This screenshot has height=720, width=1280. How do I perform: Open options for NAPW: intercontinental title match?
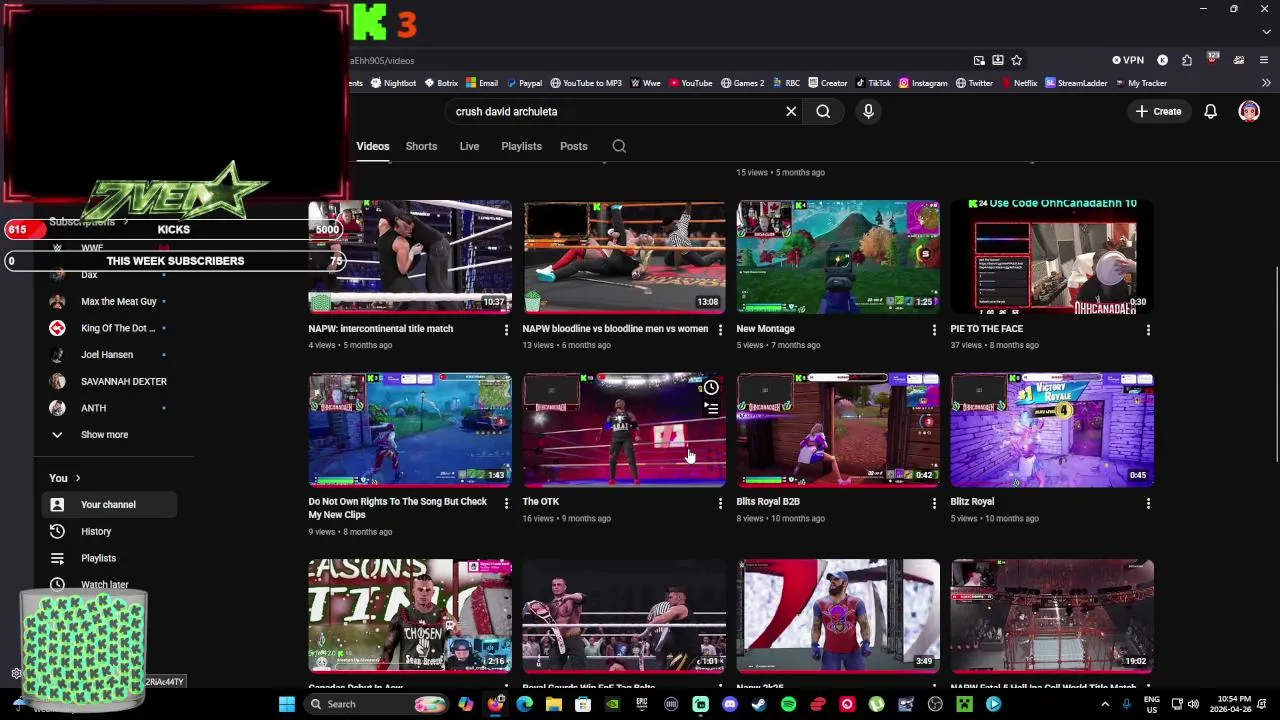click(506, 330)
